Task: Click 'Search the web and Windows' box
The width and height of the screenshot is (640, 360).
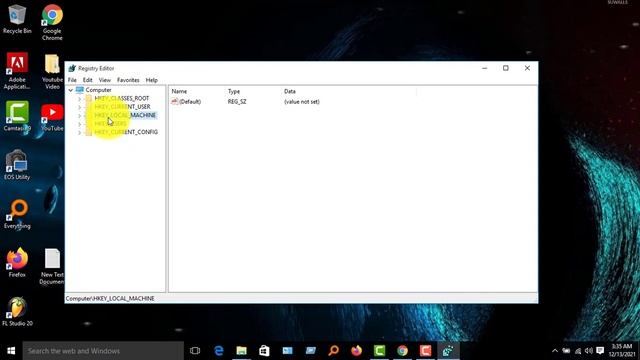Action: point(103,351)
